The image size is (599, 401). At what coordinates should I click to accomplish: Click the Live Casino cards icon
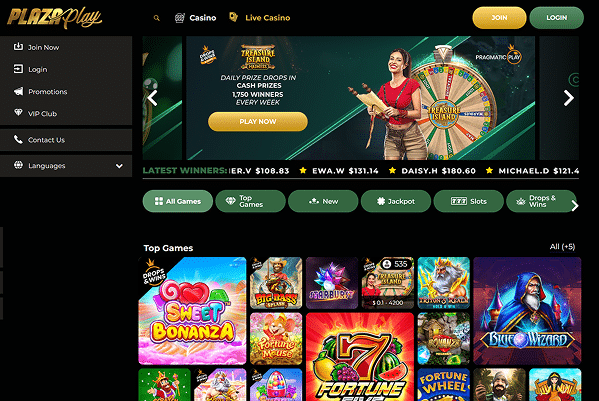pos(233,17)
